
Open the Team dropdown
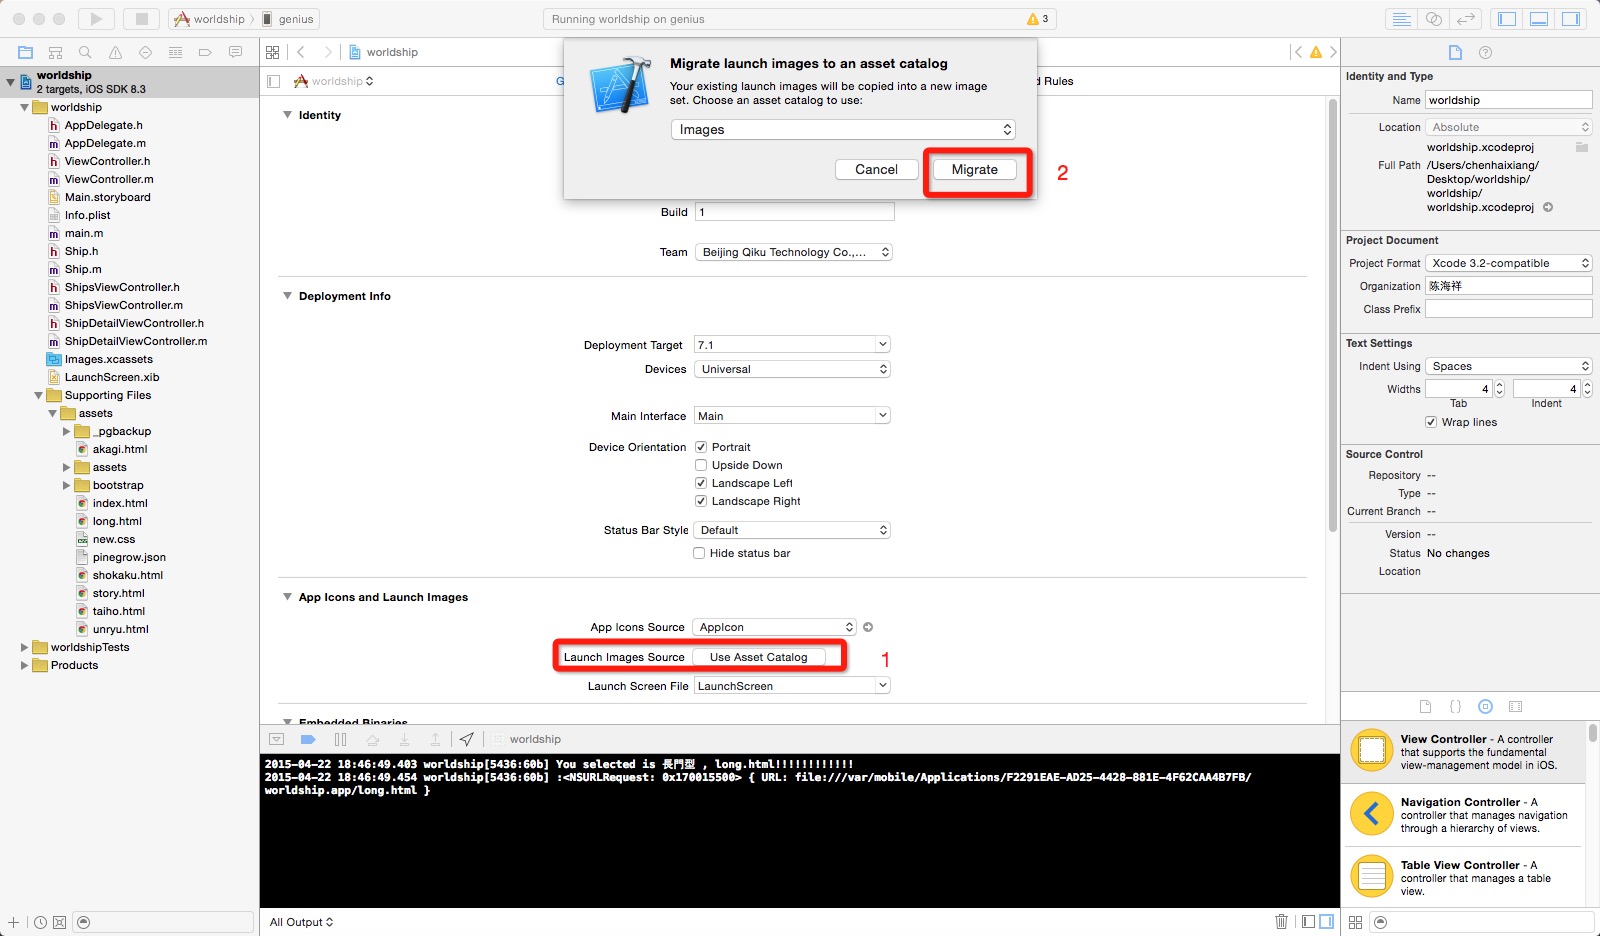point(794,252)
